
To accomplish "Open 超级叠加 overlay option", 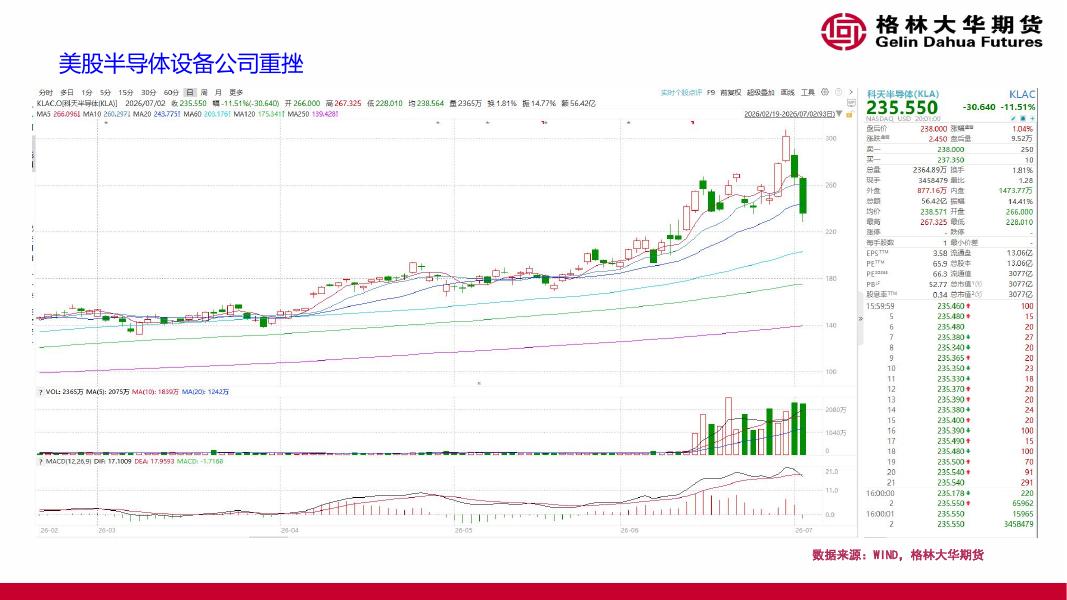I will [x=761, y=93].
